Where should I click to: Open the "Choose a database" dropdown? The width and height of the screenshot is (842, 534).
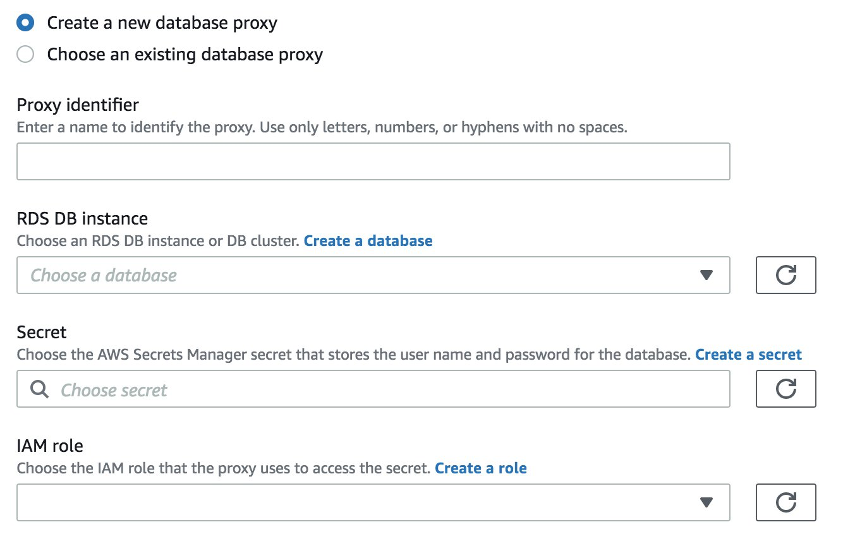360,276
